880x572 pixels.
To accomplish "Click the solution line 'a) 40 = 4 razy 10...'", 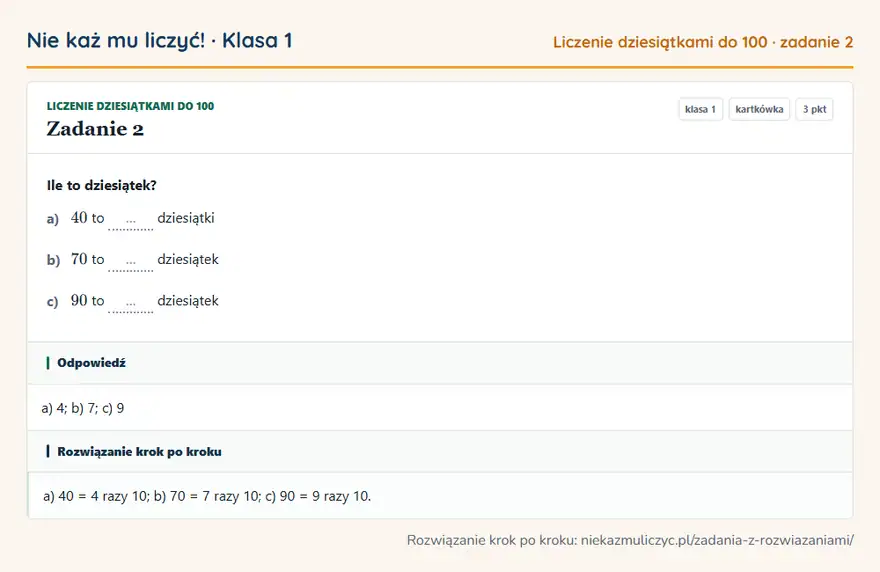I will click(x=207, y=496).
